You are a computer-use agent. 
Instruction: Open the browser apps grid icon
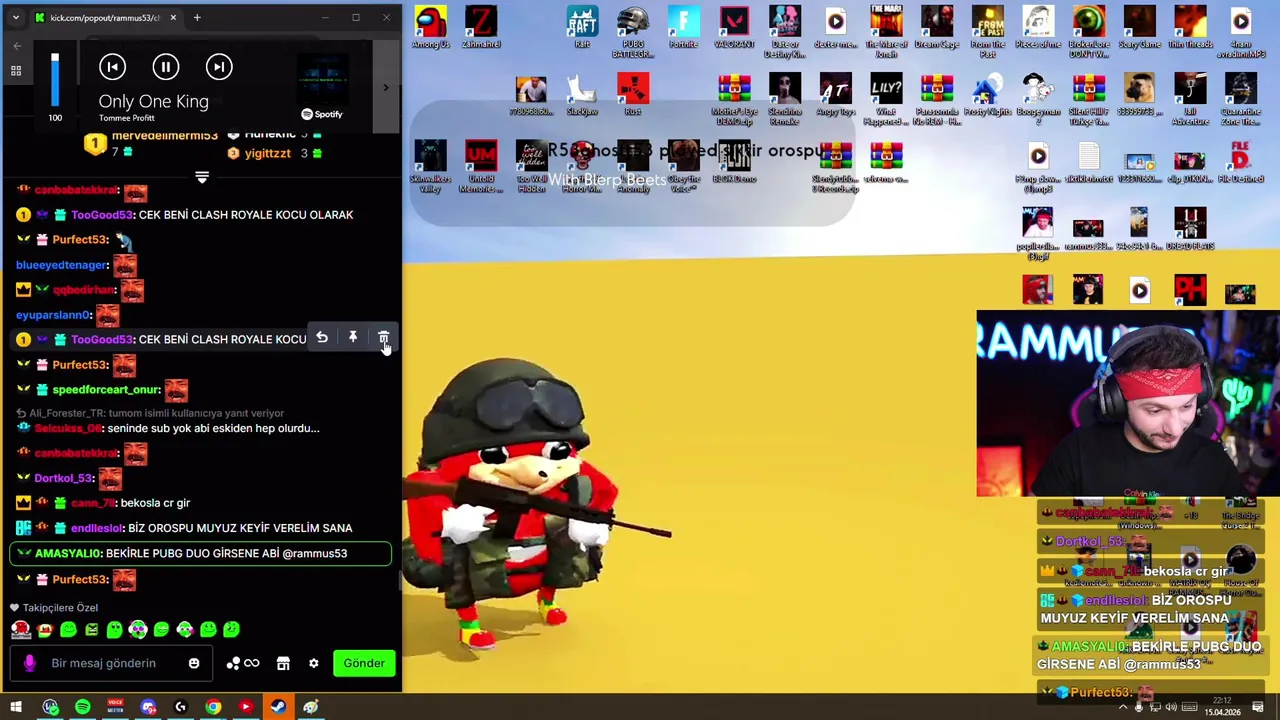pos(16,71)
